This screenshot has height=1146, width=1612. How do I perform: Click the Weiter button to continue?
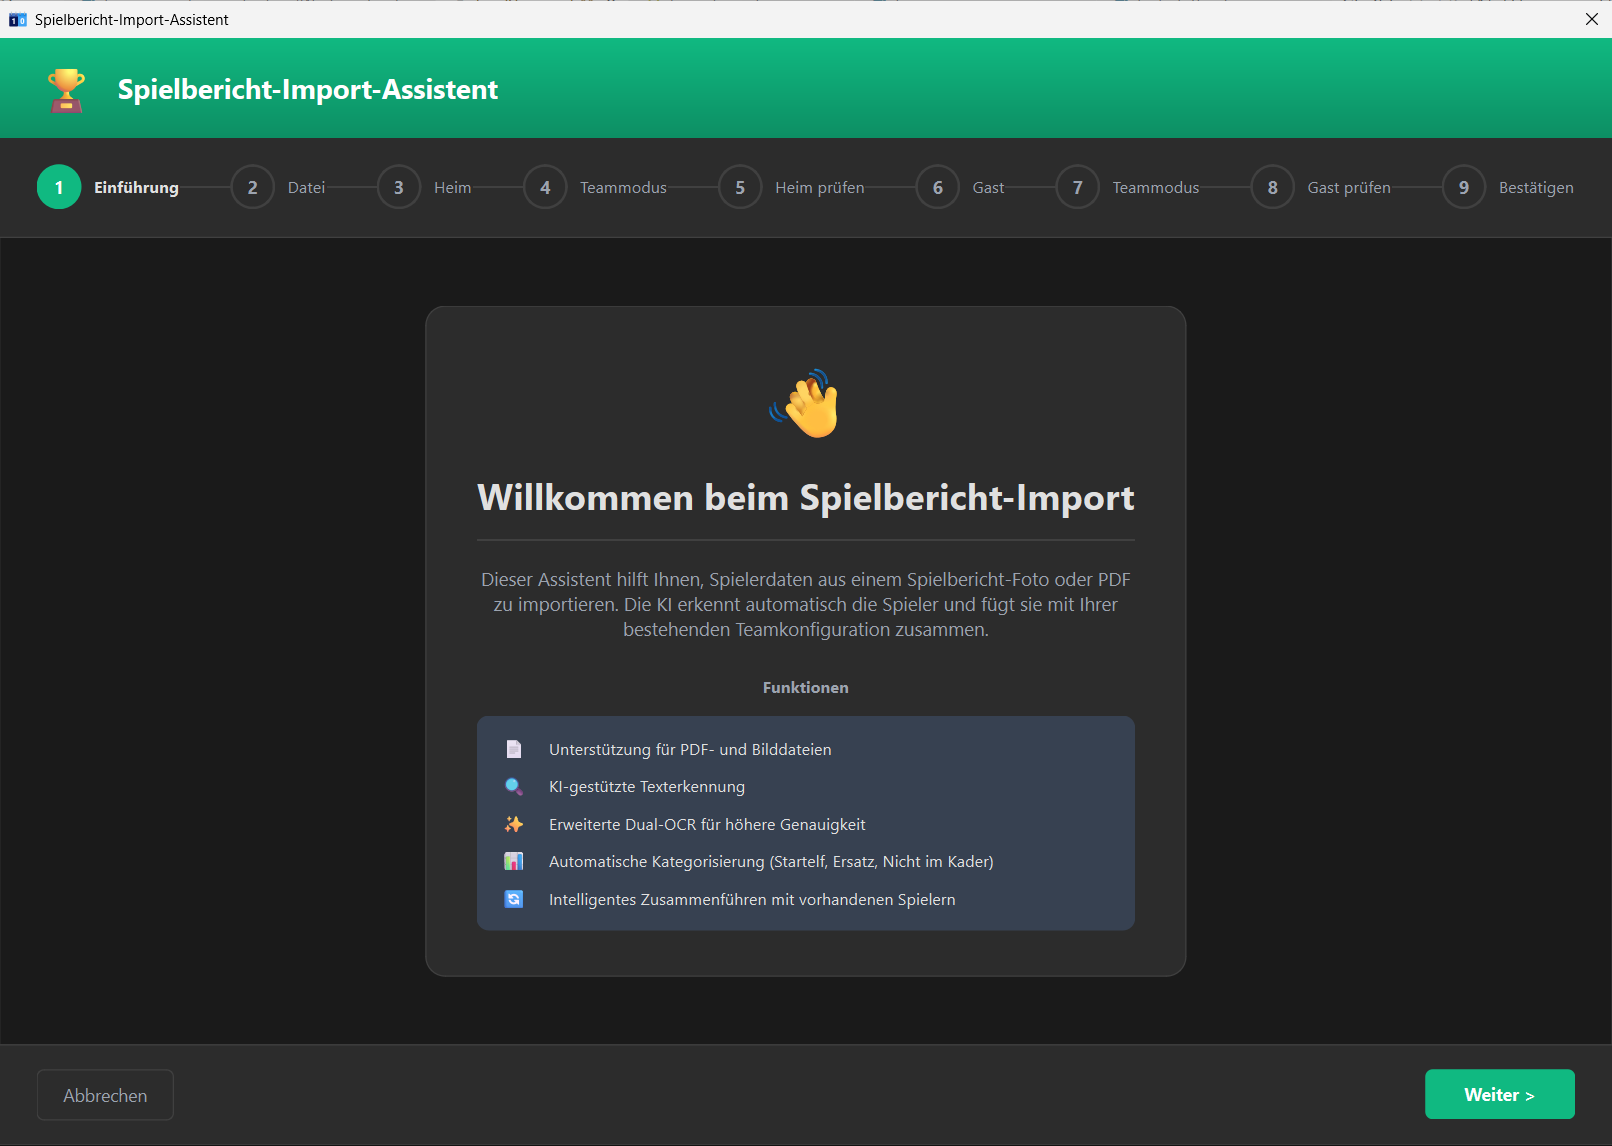click(1499, 1094)
